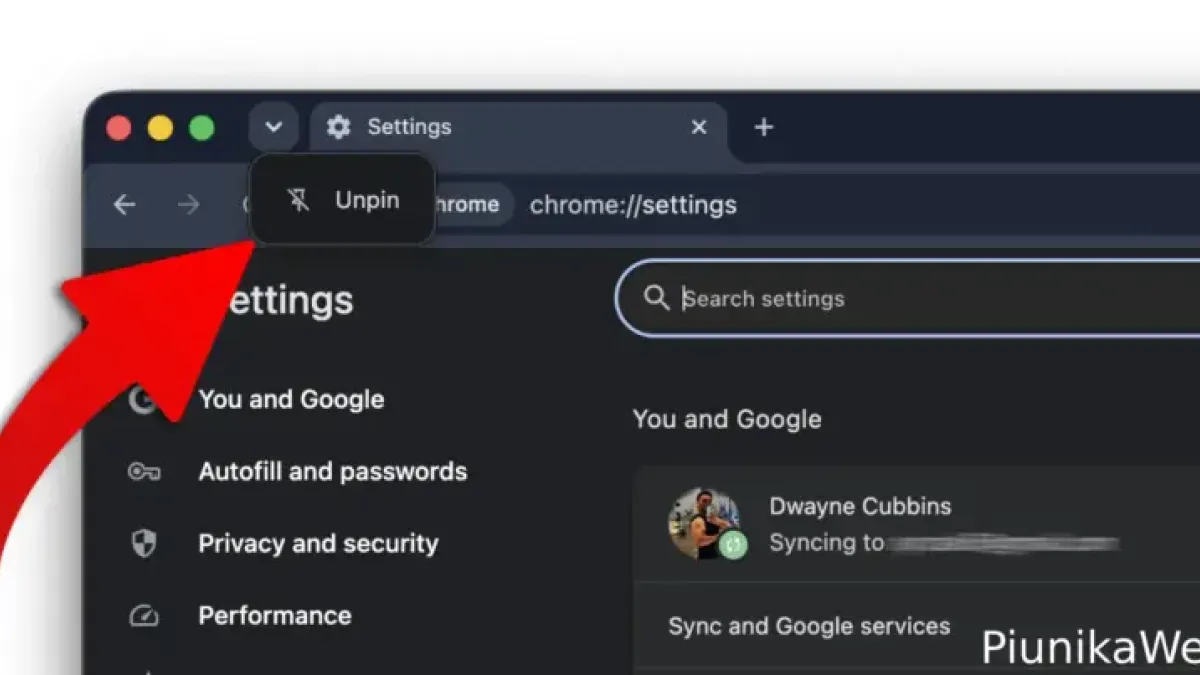Viewport: 1200px width, 675px height.
Task: Go back with the back arrow
Action: point(124,205)
